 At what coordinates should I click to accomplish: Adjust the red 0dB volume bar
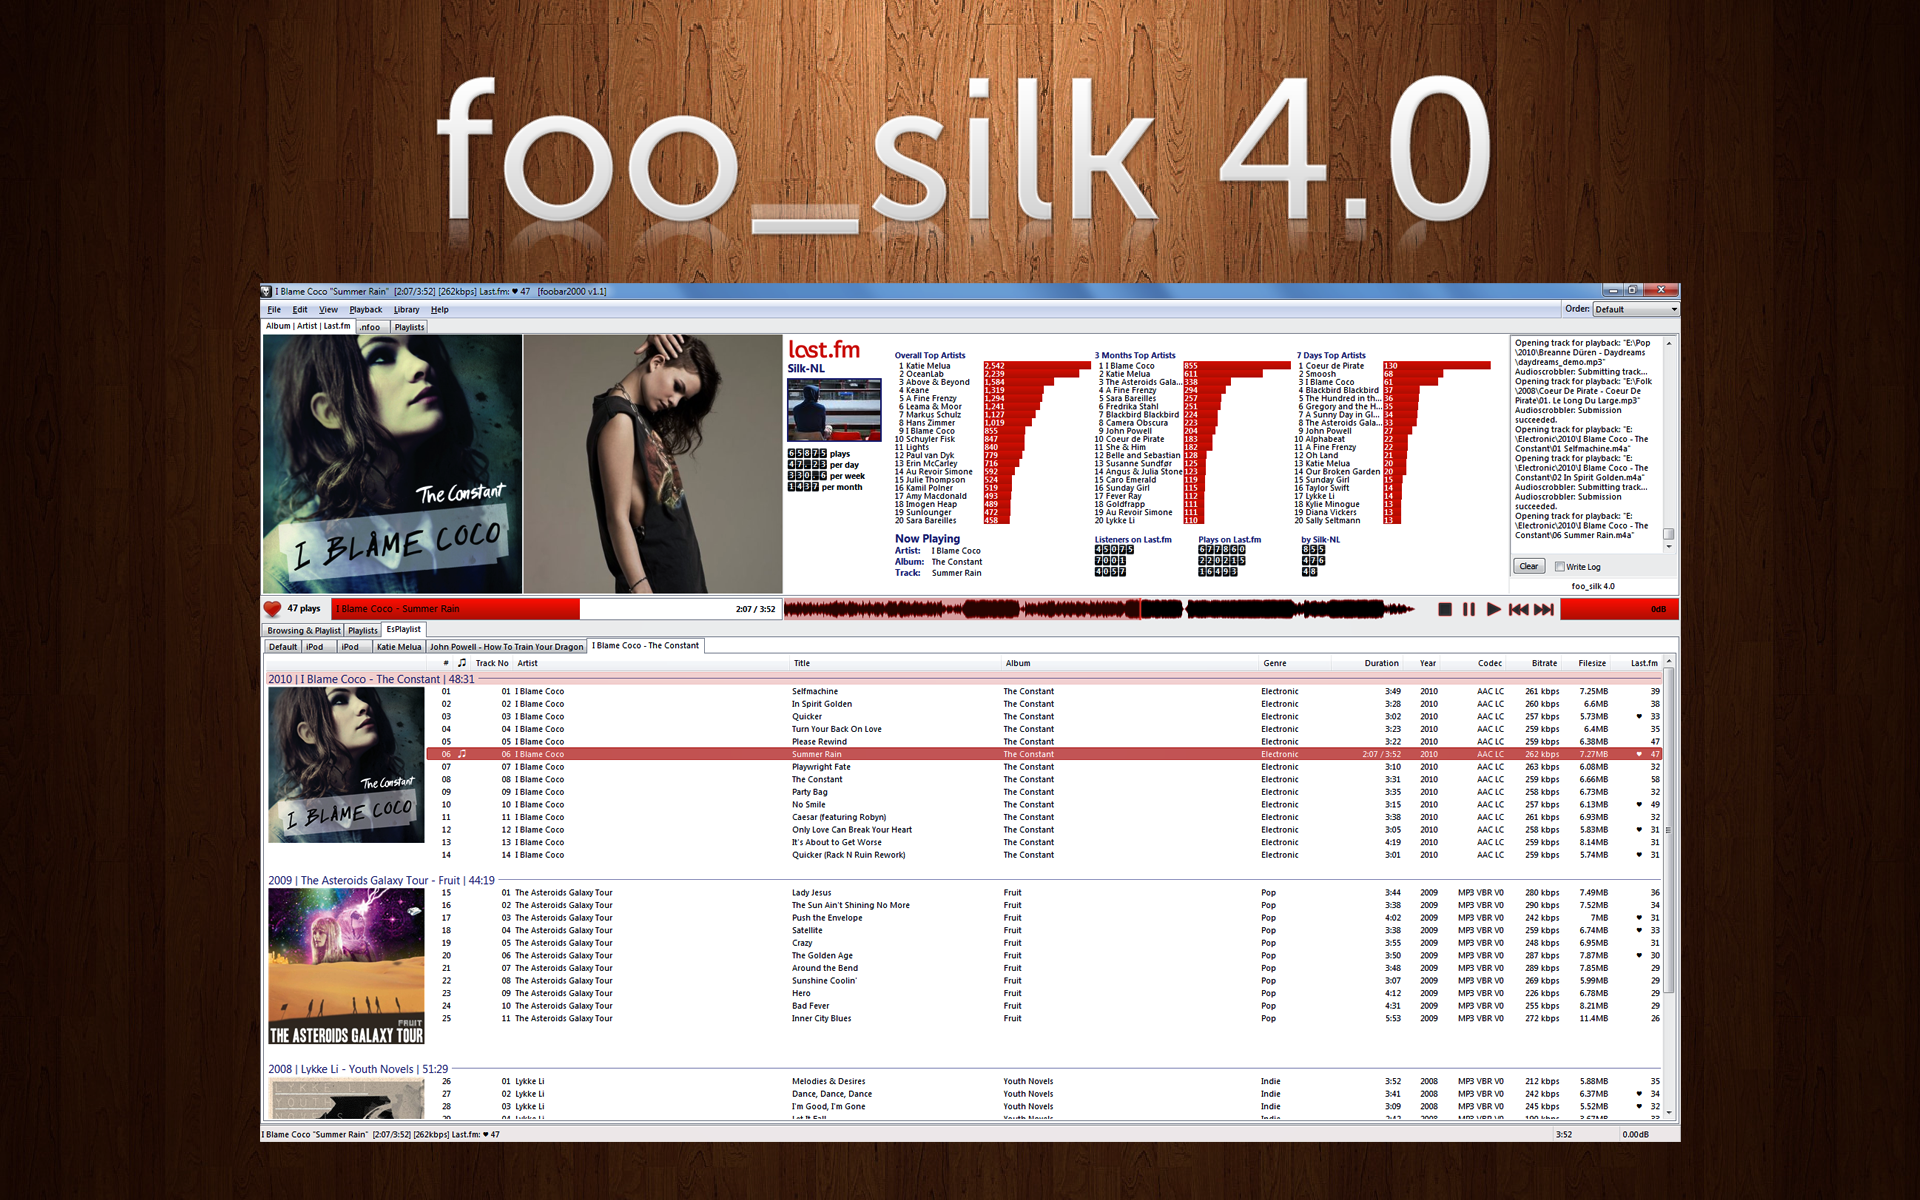(x=1619, y=609)
